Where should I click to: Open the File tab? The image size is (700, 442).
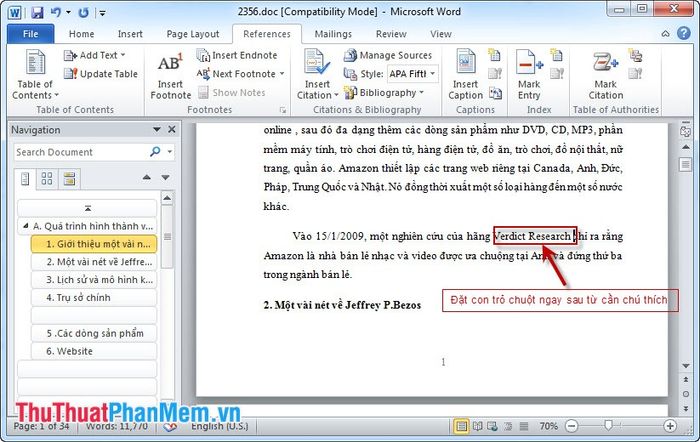click(x=30, y=34)
